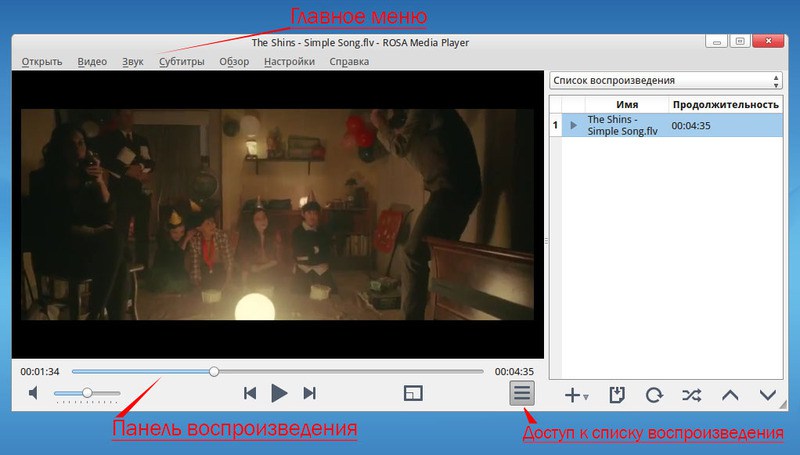800x455 pixels.
Task: Click the volume slider handle
Action: [x=87, y=393]
